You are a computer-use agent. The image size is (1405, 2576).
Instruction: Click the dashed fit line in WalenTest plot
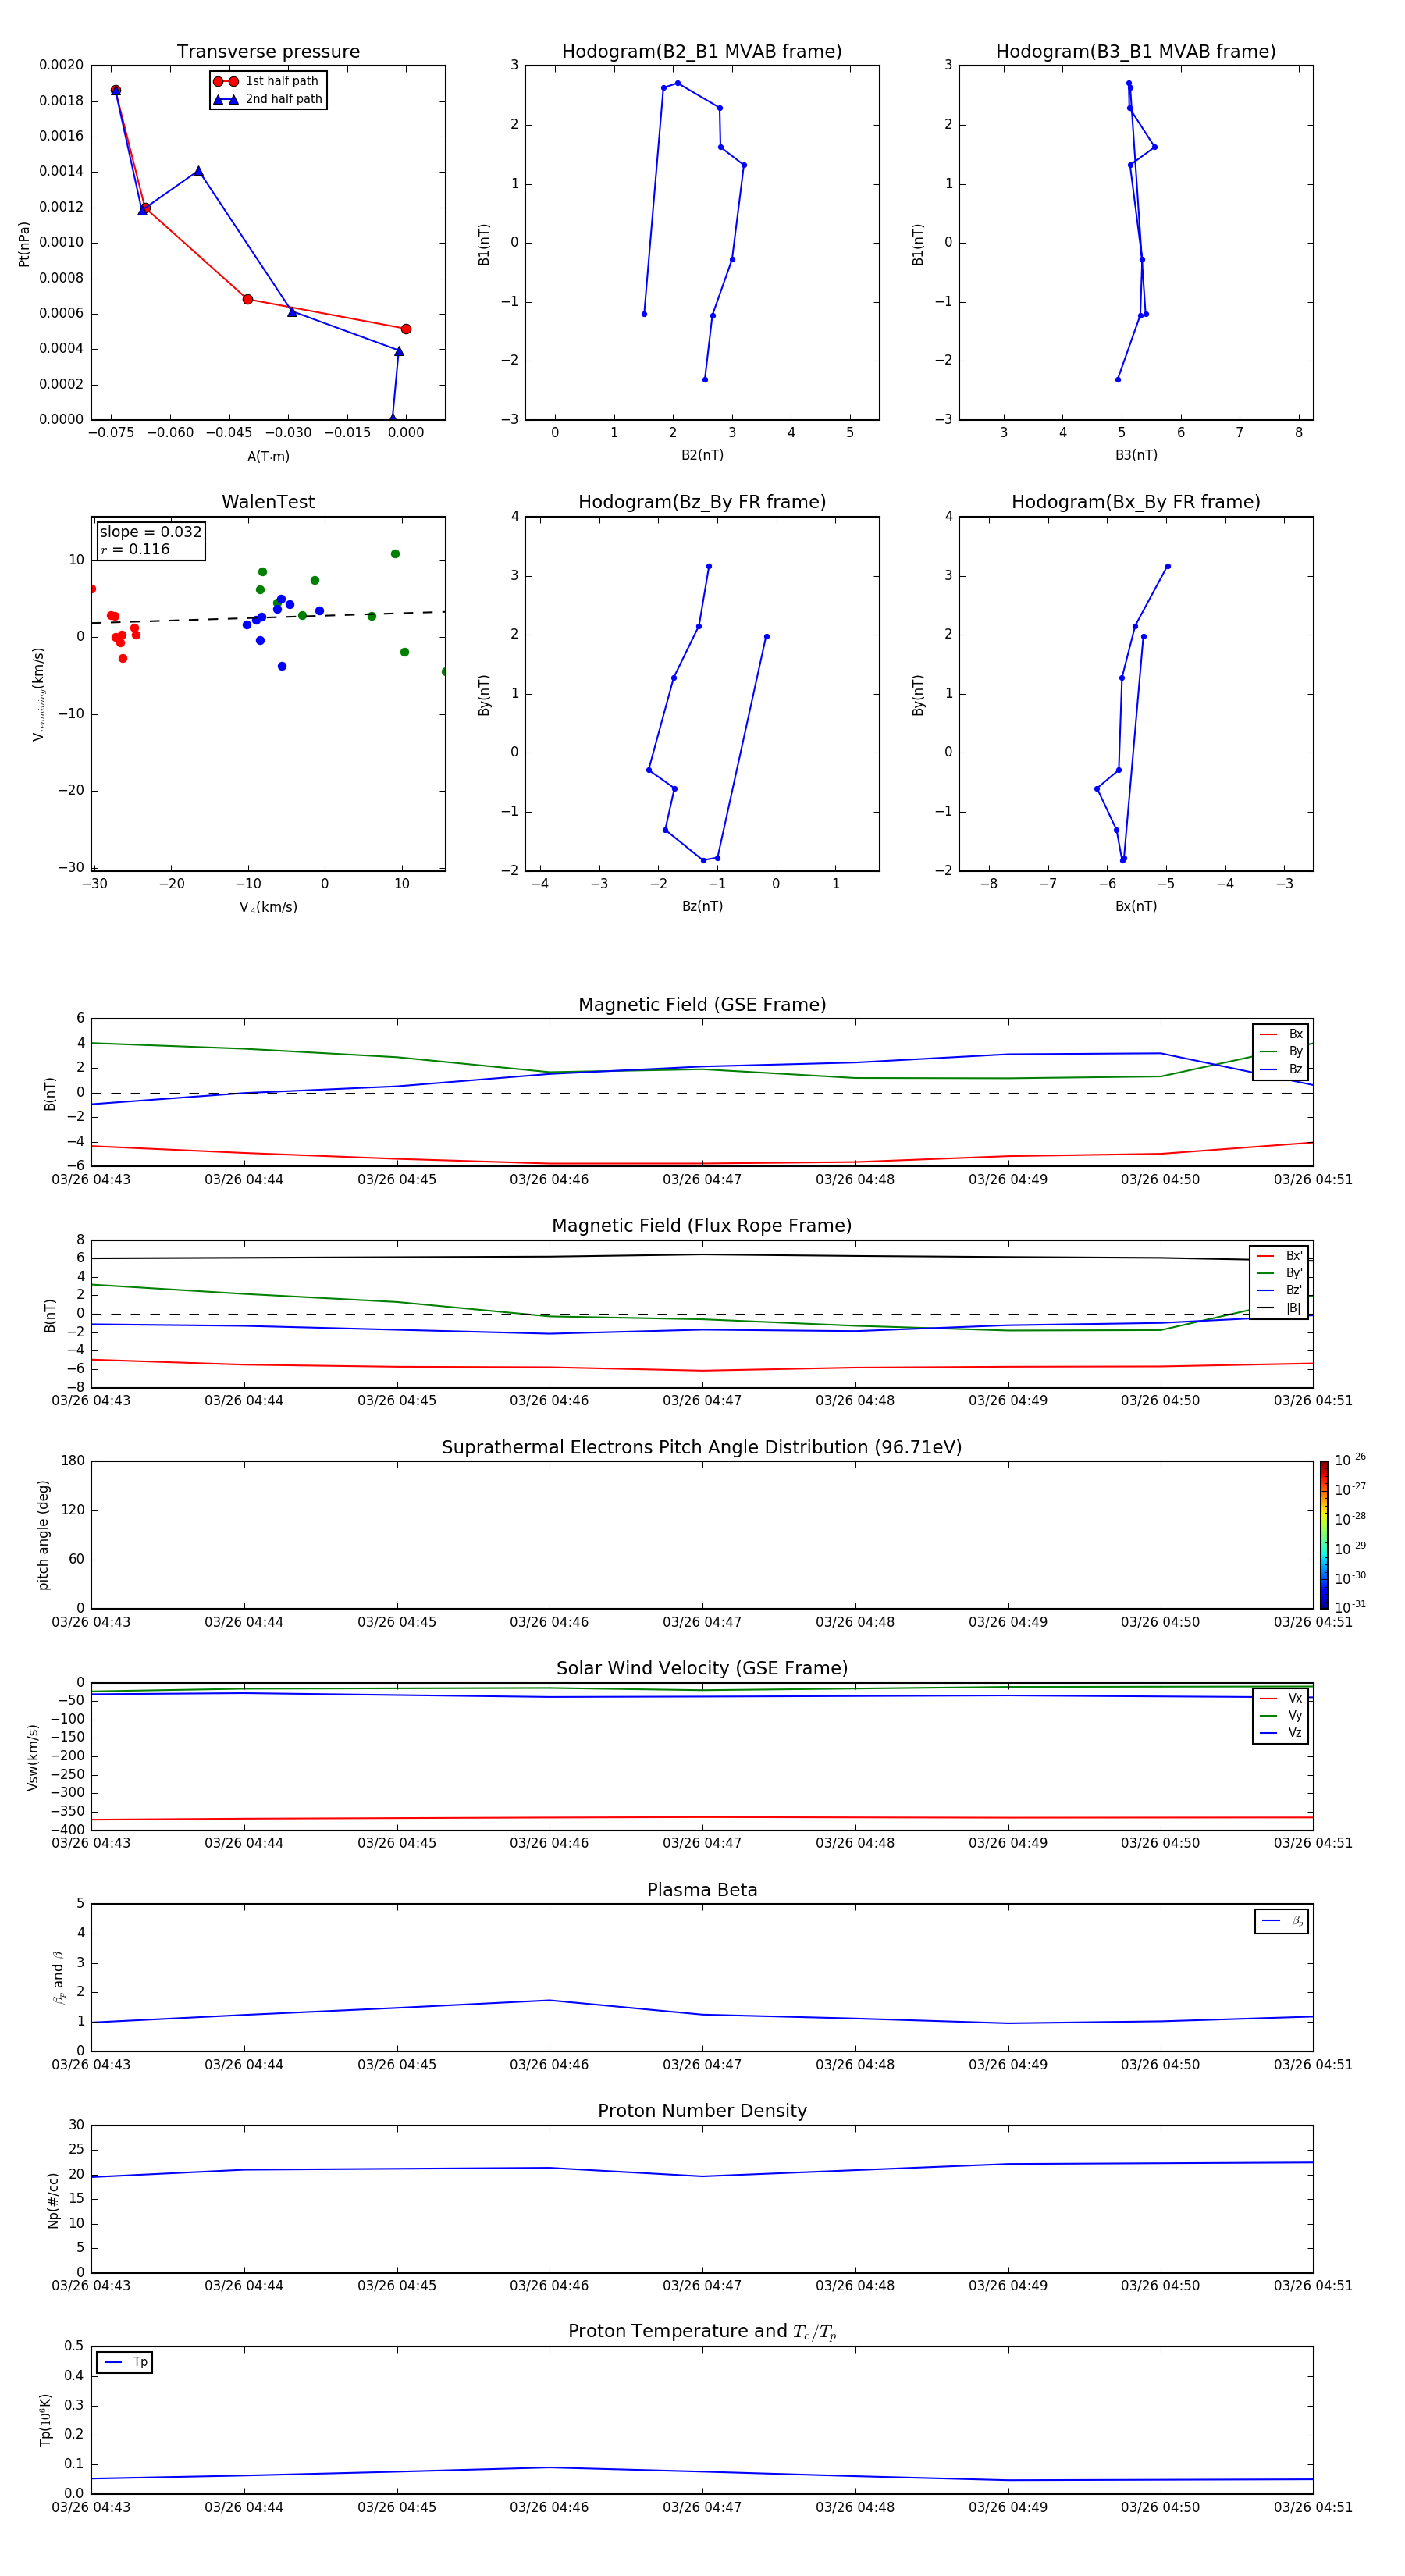(x=268, y=617)
